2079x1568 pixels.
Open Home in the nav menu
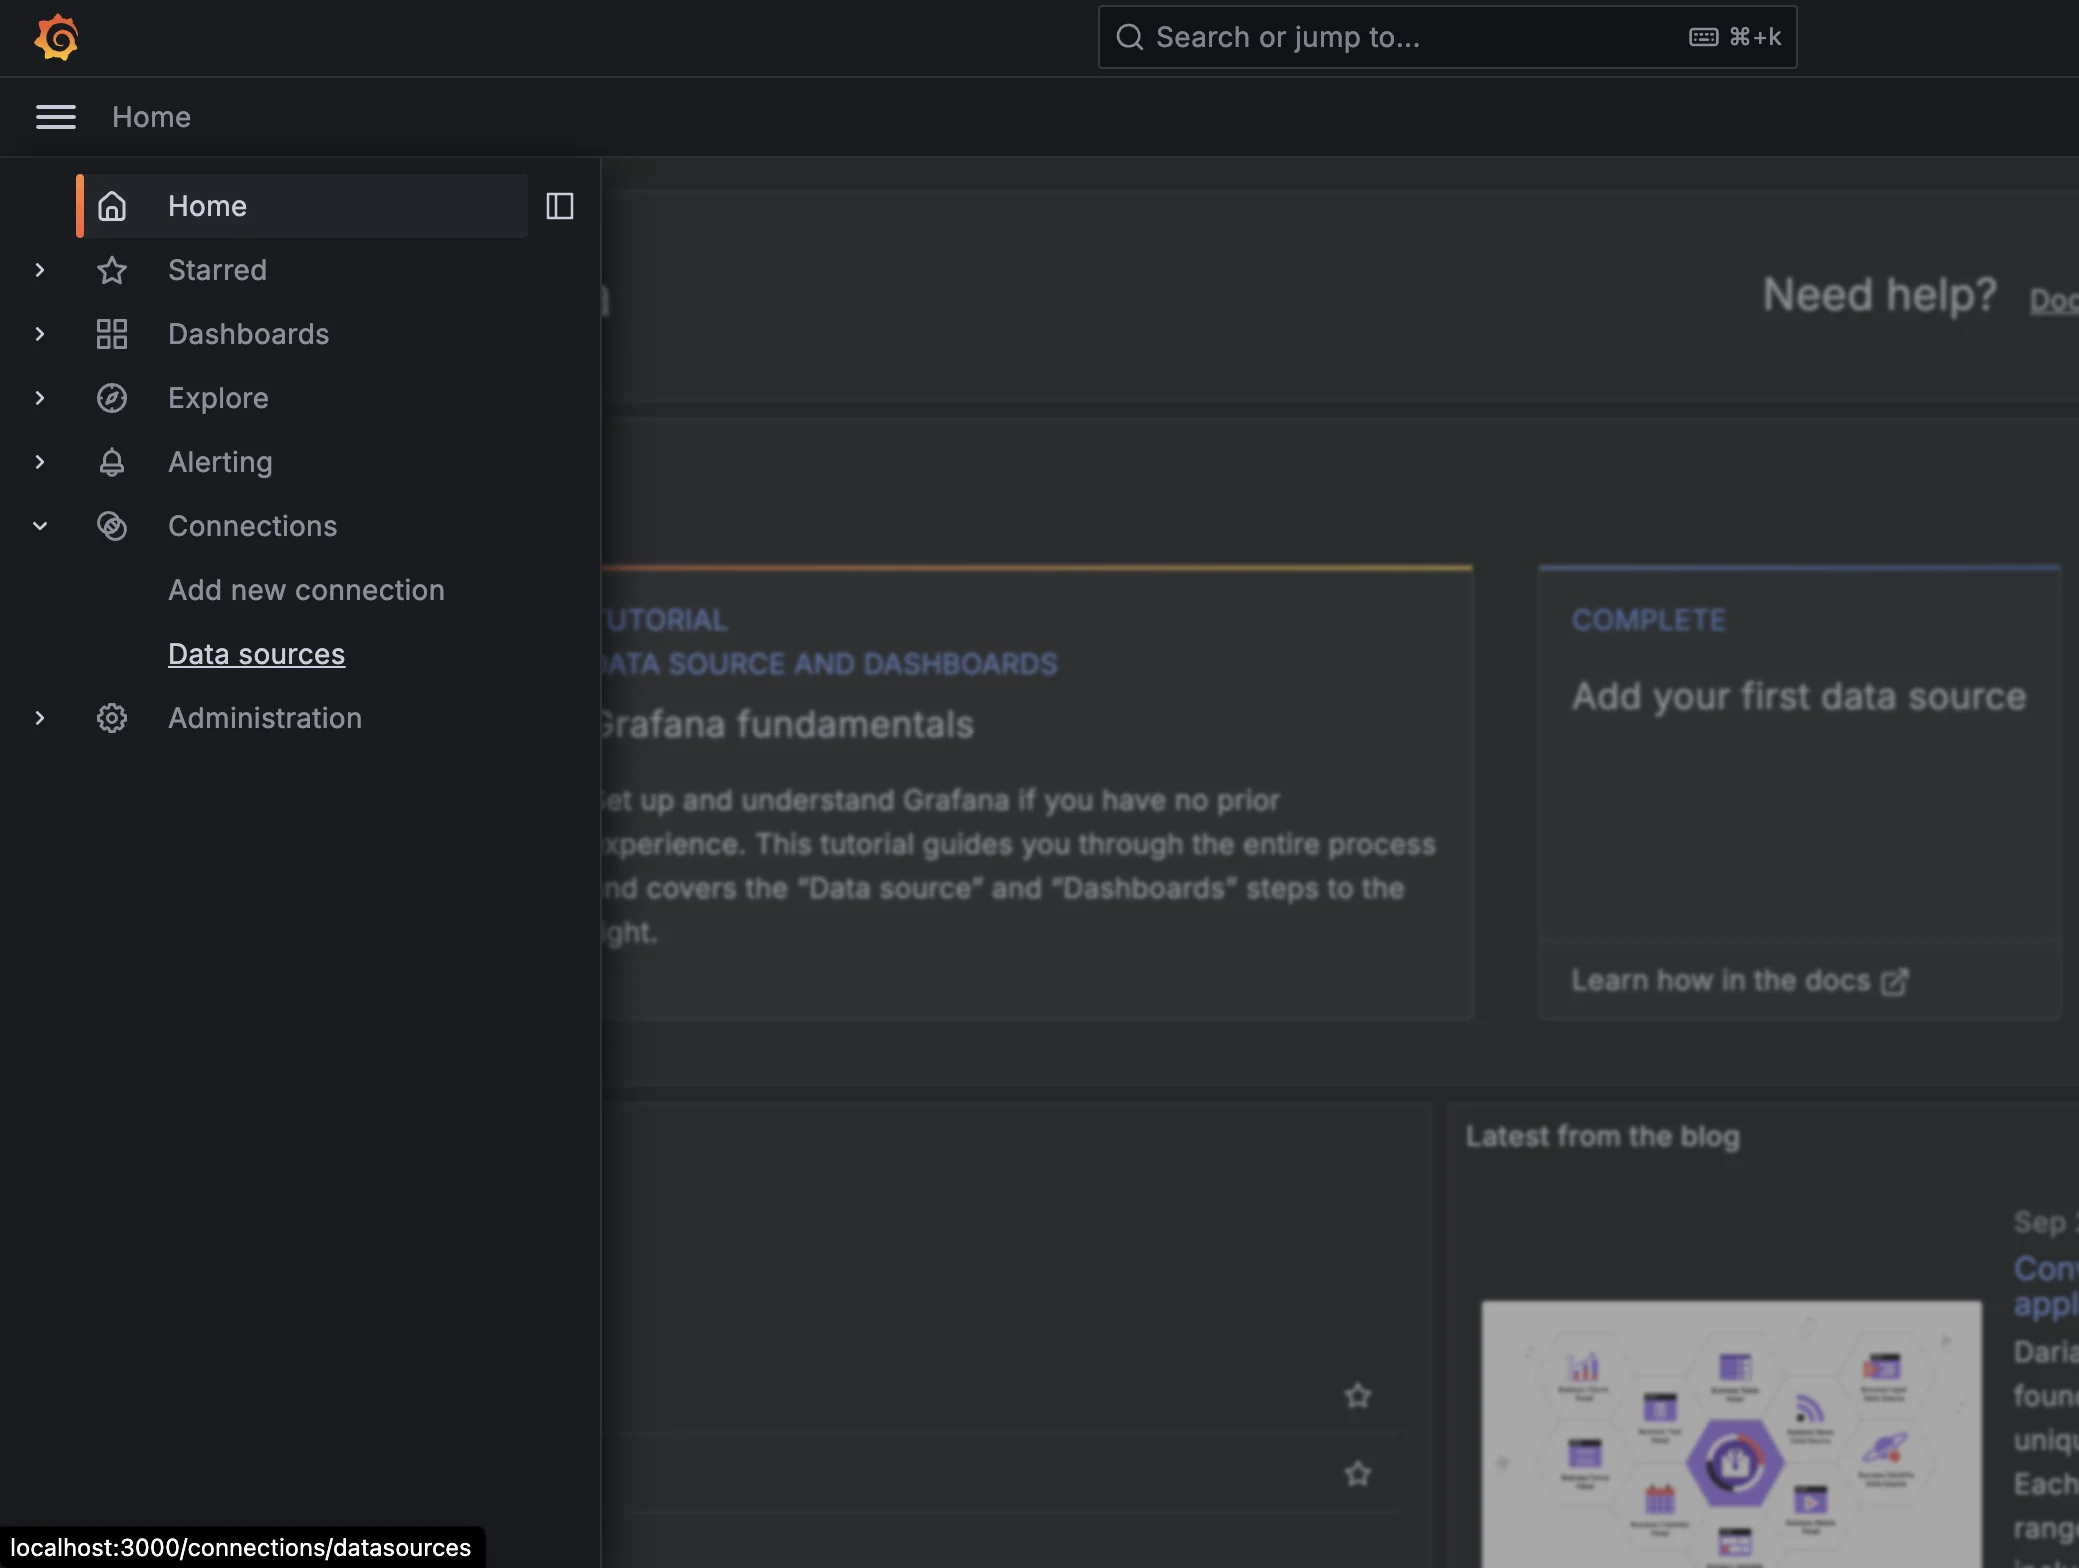click(302, 206)
